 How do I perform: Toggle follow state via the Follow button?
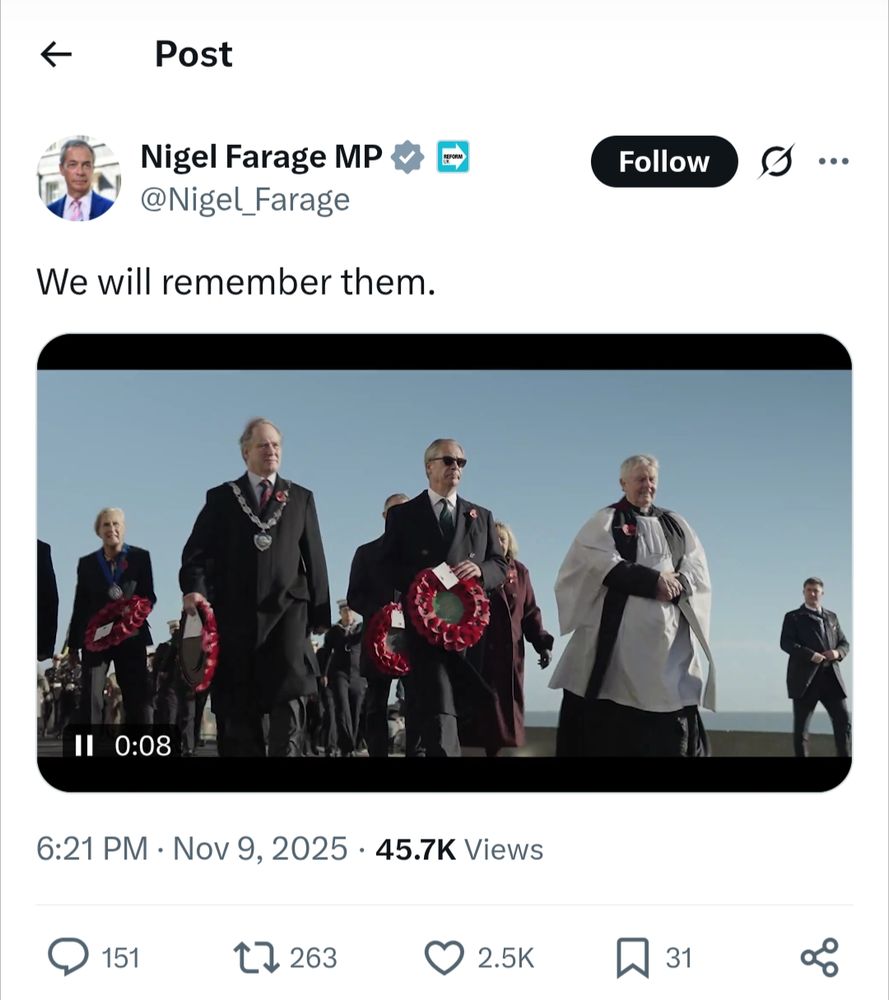(663, 160)
